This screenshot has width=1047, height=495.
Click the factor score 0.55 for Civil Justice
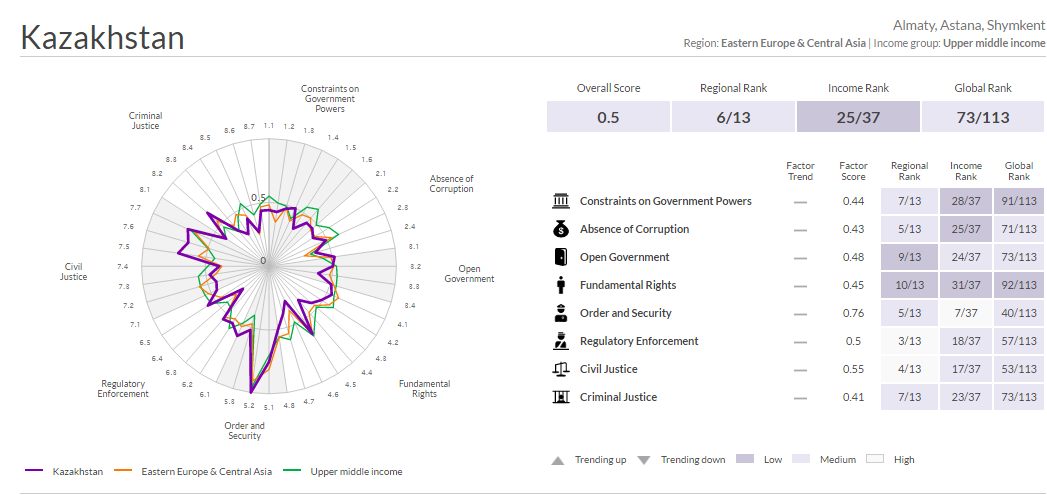point(853,369)
